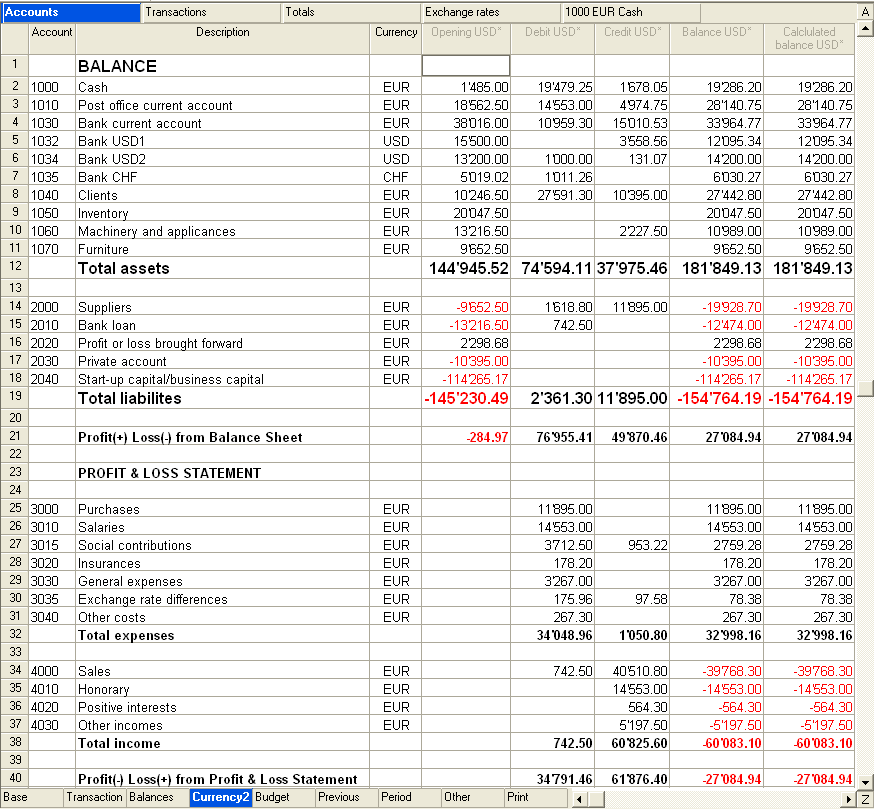
Task: Click the -145'230.49 opening liabilities total
Action: coord(466,398)
